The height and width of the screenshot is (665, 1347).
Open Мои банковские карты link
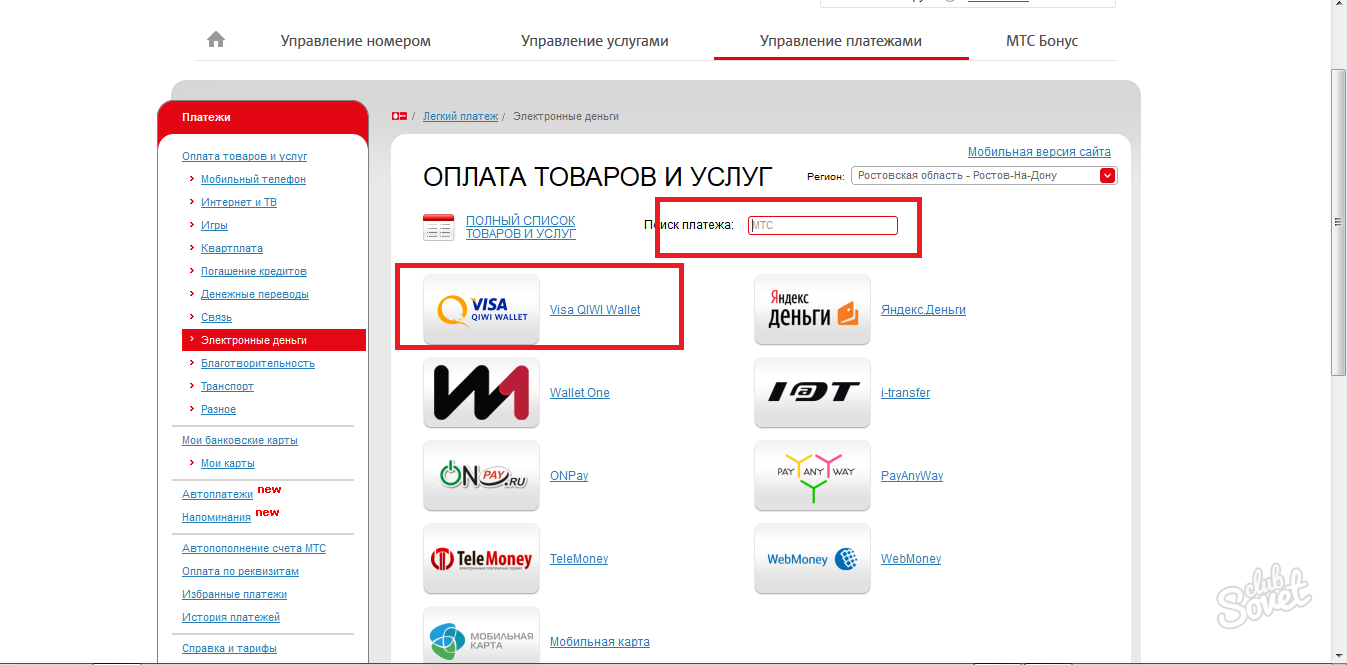pos(240,440)
